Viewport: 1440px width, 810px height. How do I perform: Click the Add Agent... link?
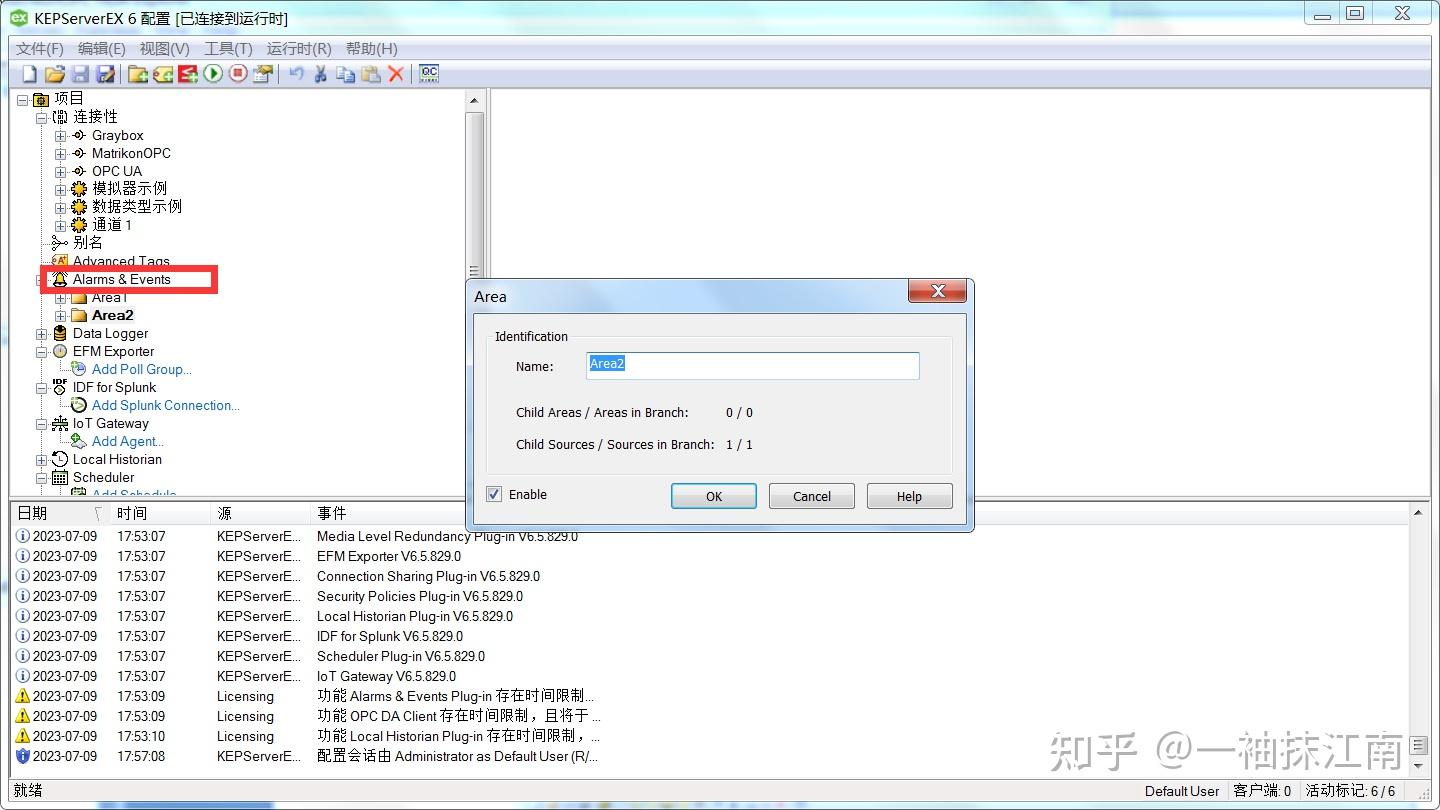coord(128,441)
